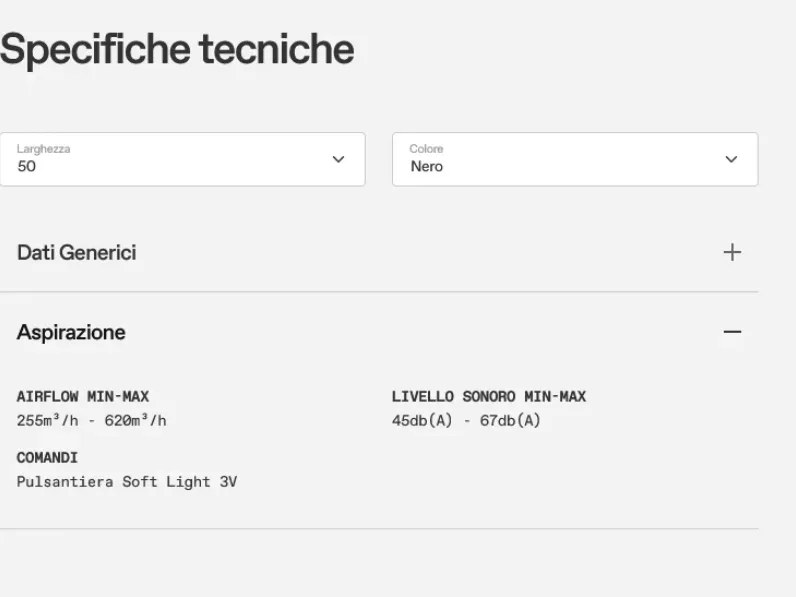Viewport: 796px width, 597px height.
Task: Select the COMANDI label
Action: pyautogui.click(x=47, y=458)
